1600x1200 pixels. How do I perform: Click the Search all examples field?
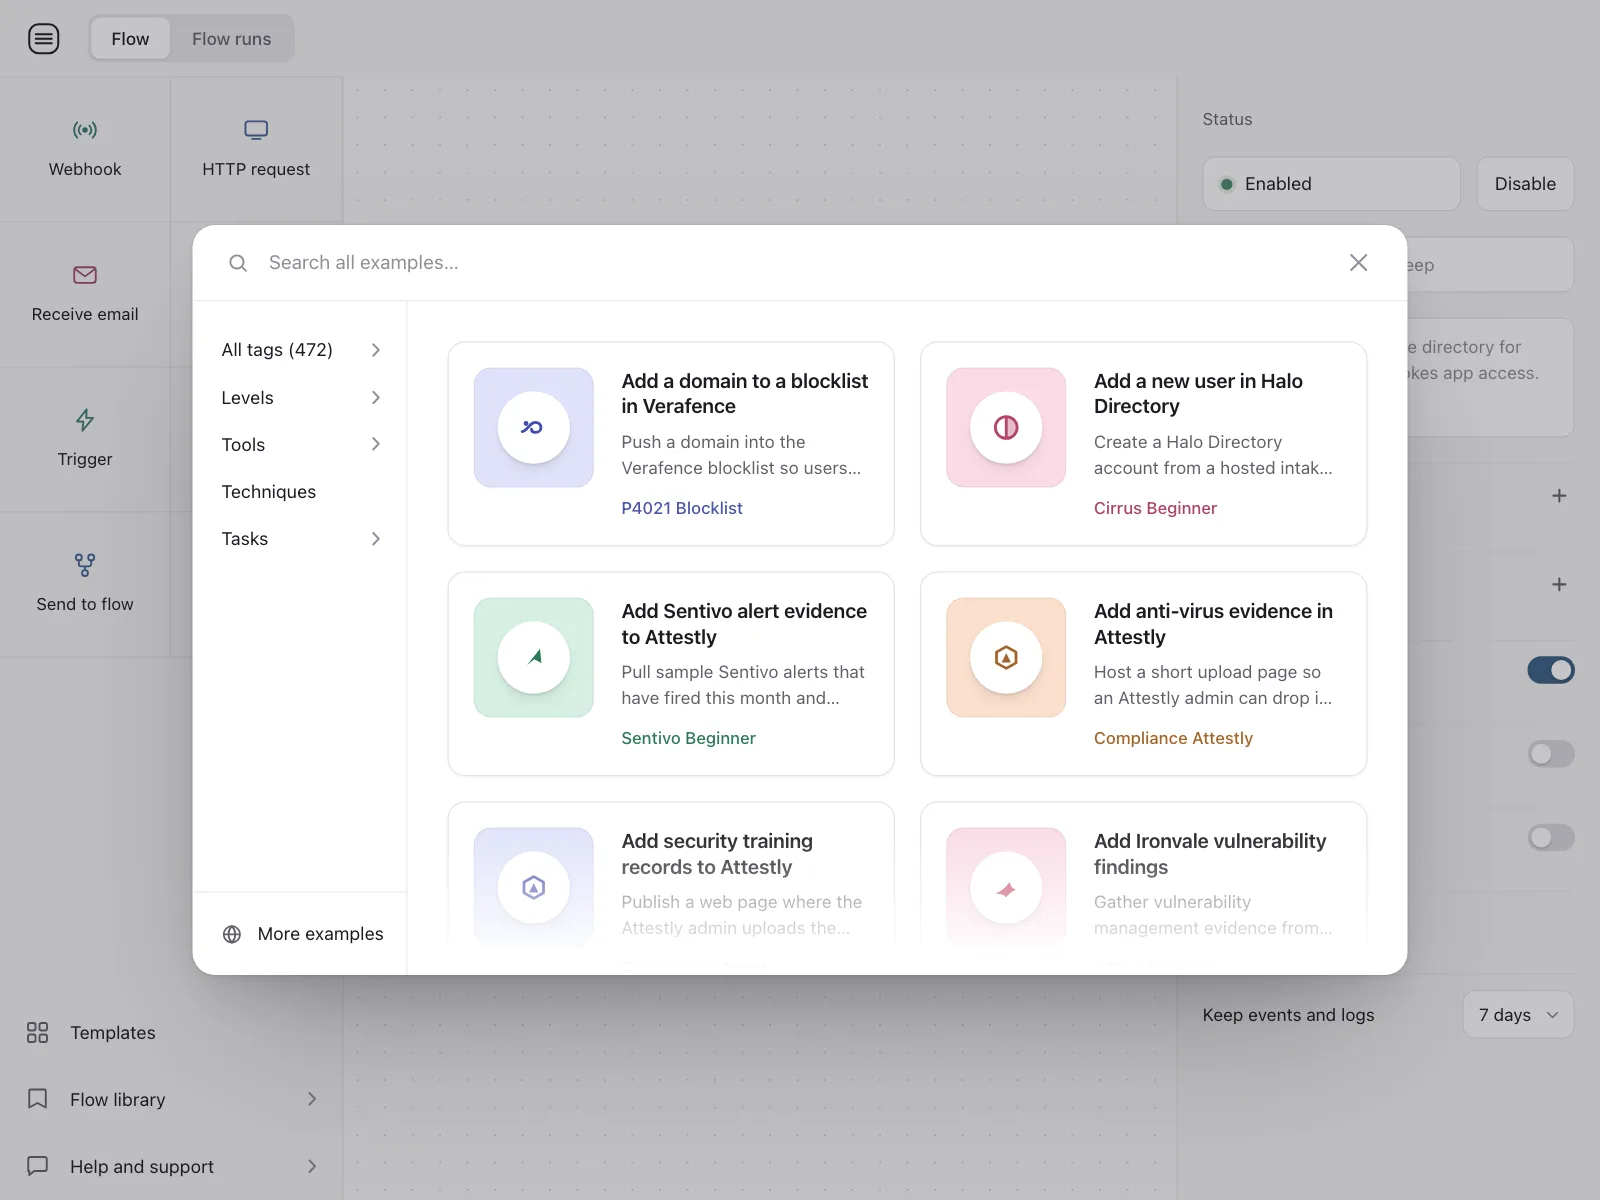pos(800,263)
